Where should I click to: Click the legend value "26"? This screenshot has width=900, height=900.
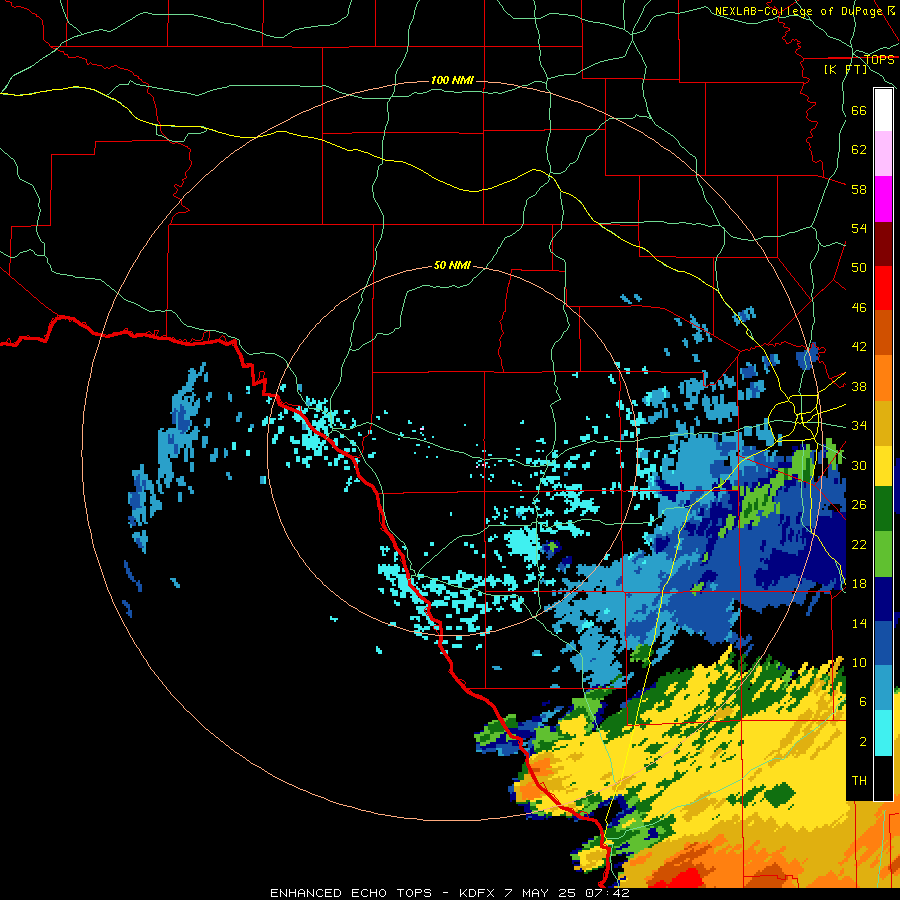coord(859,505)
